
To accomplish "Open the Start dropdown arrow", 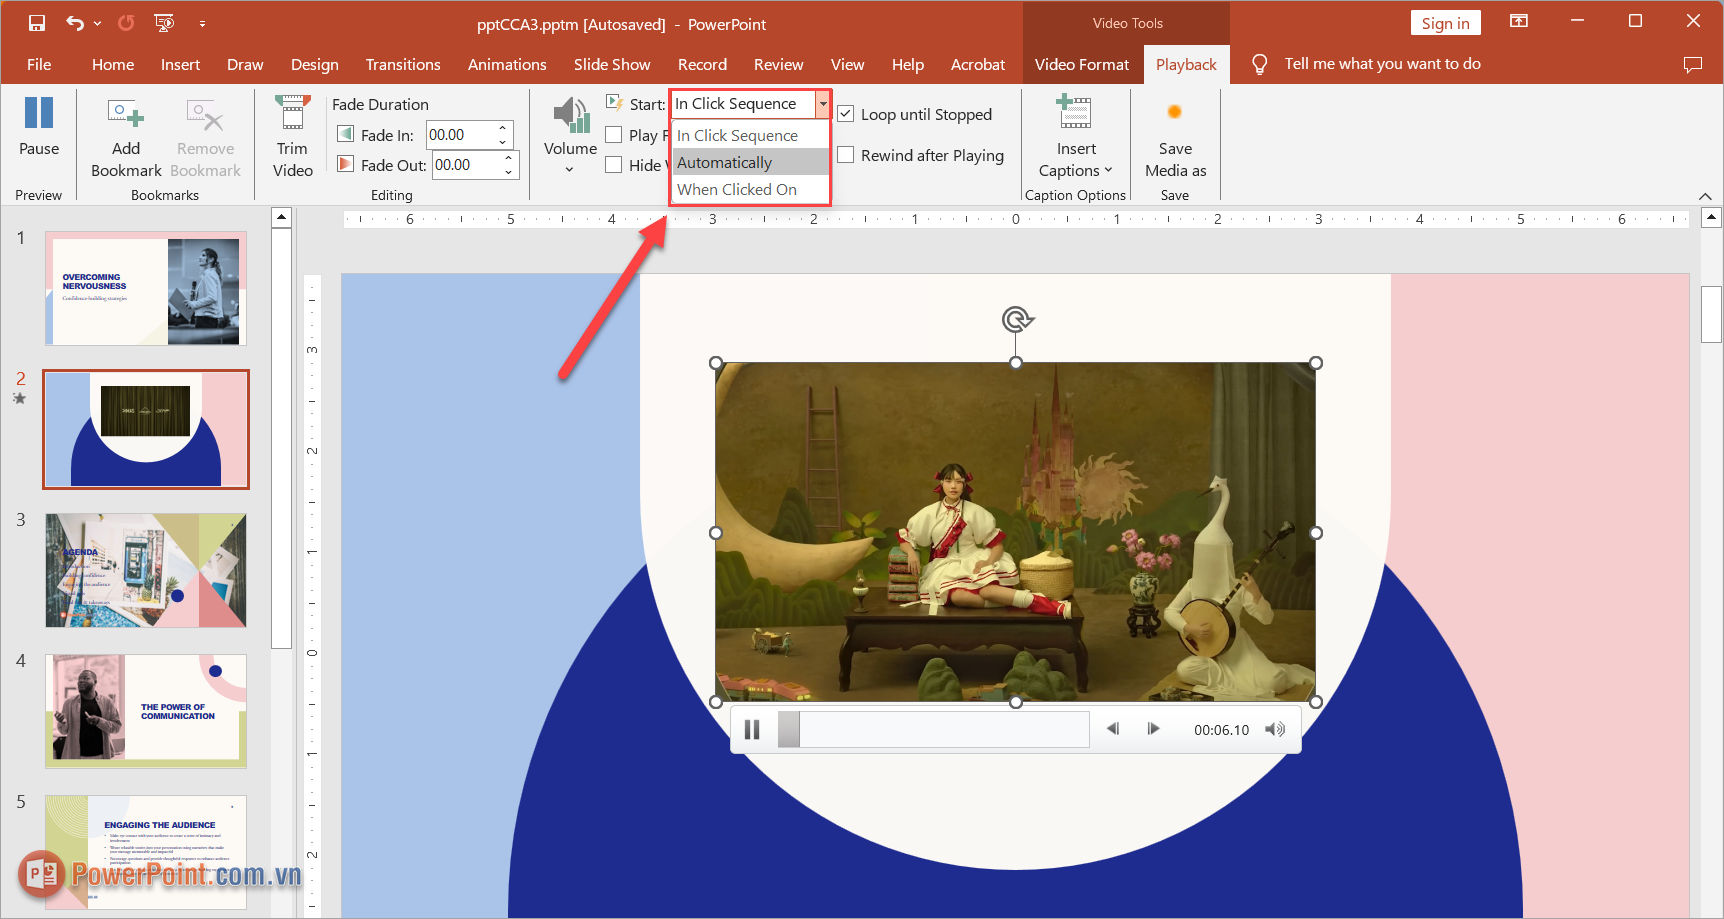I will coord(822,104).
